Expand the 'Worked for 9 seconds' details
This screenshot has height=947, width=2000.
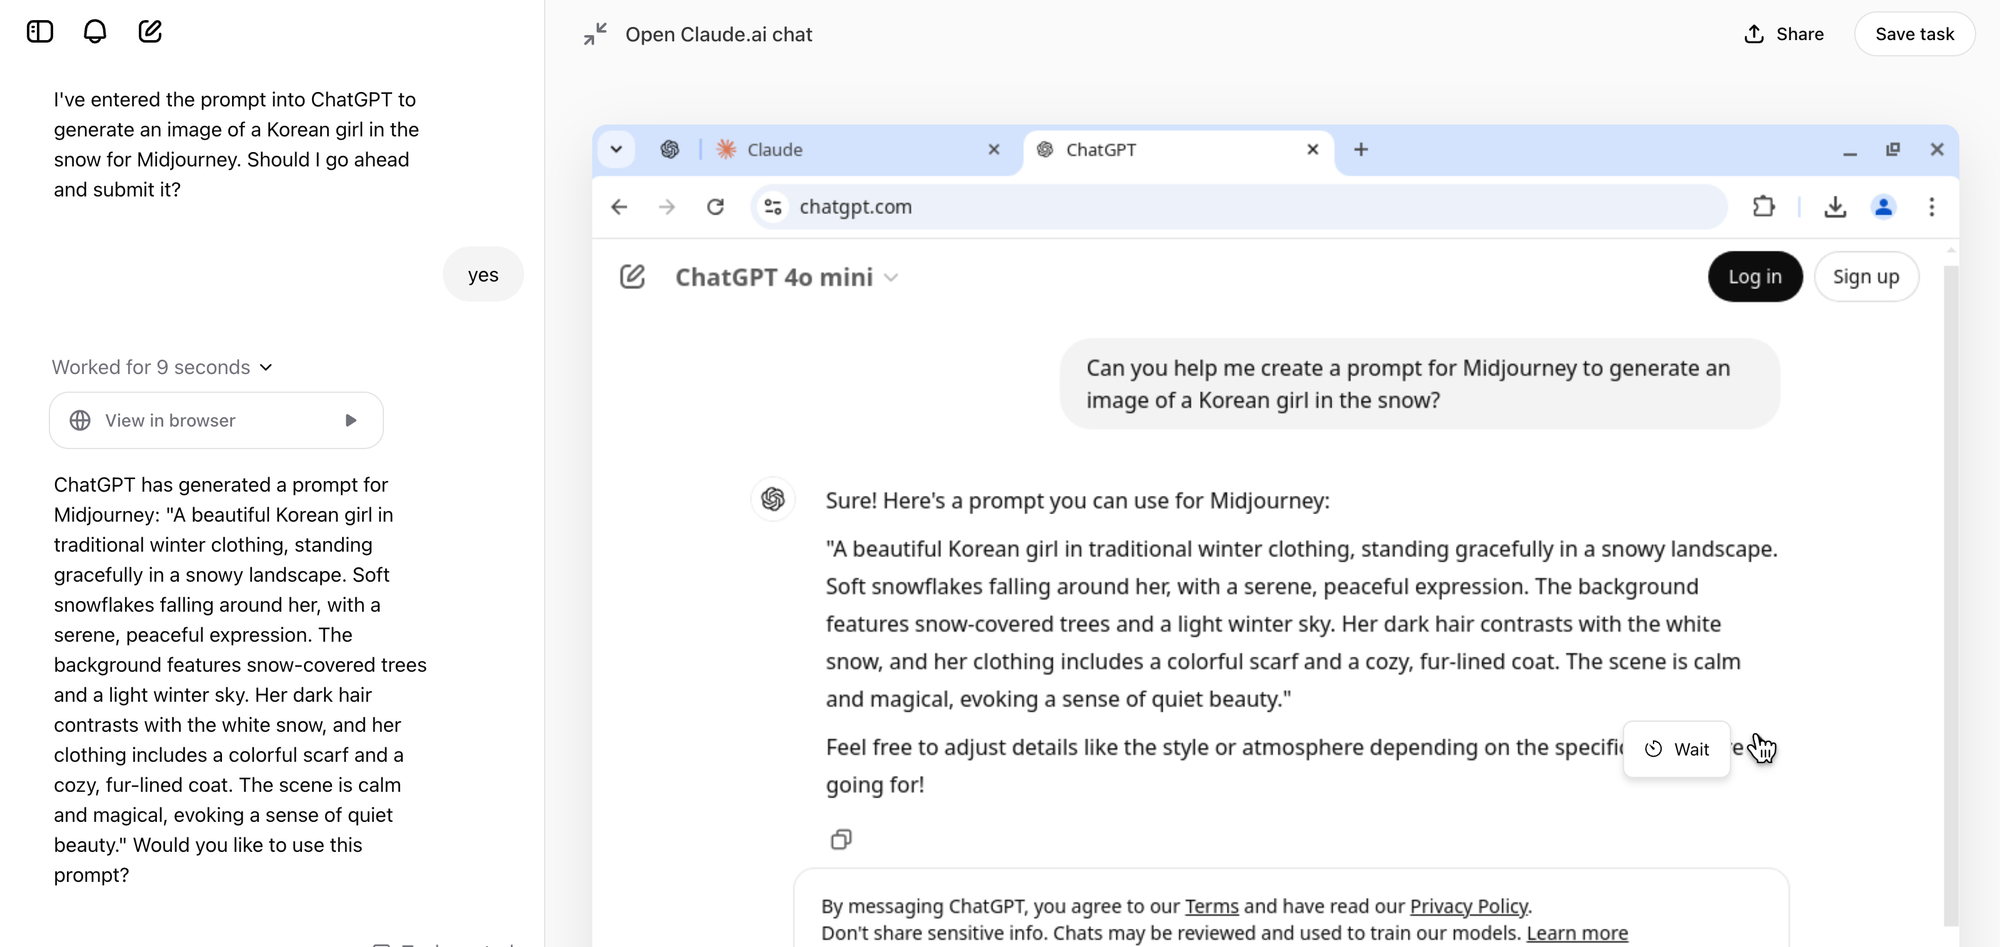[162, 367]
